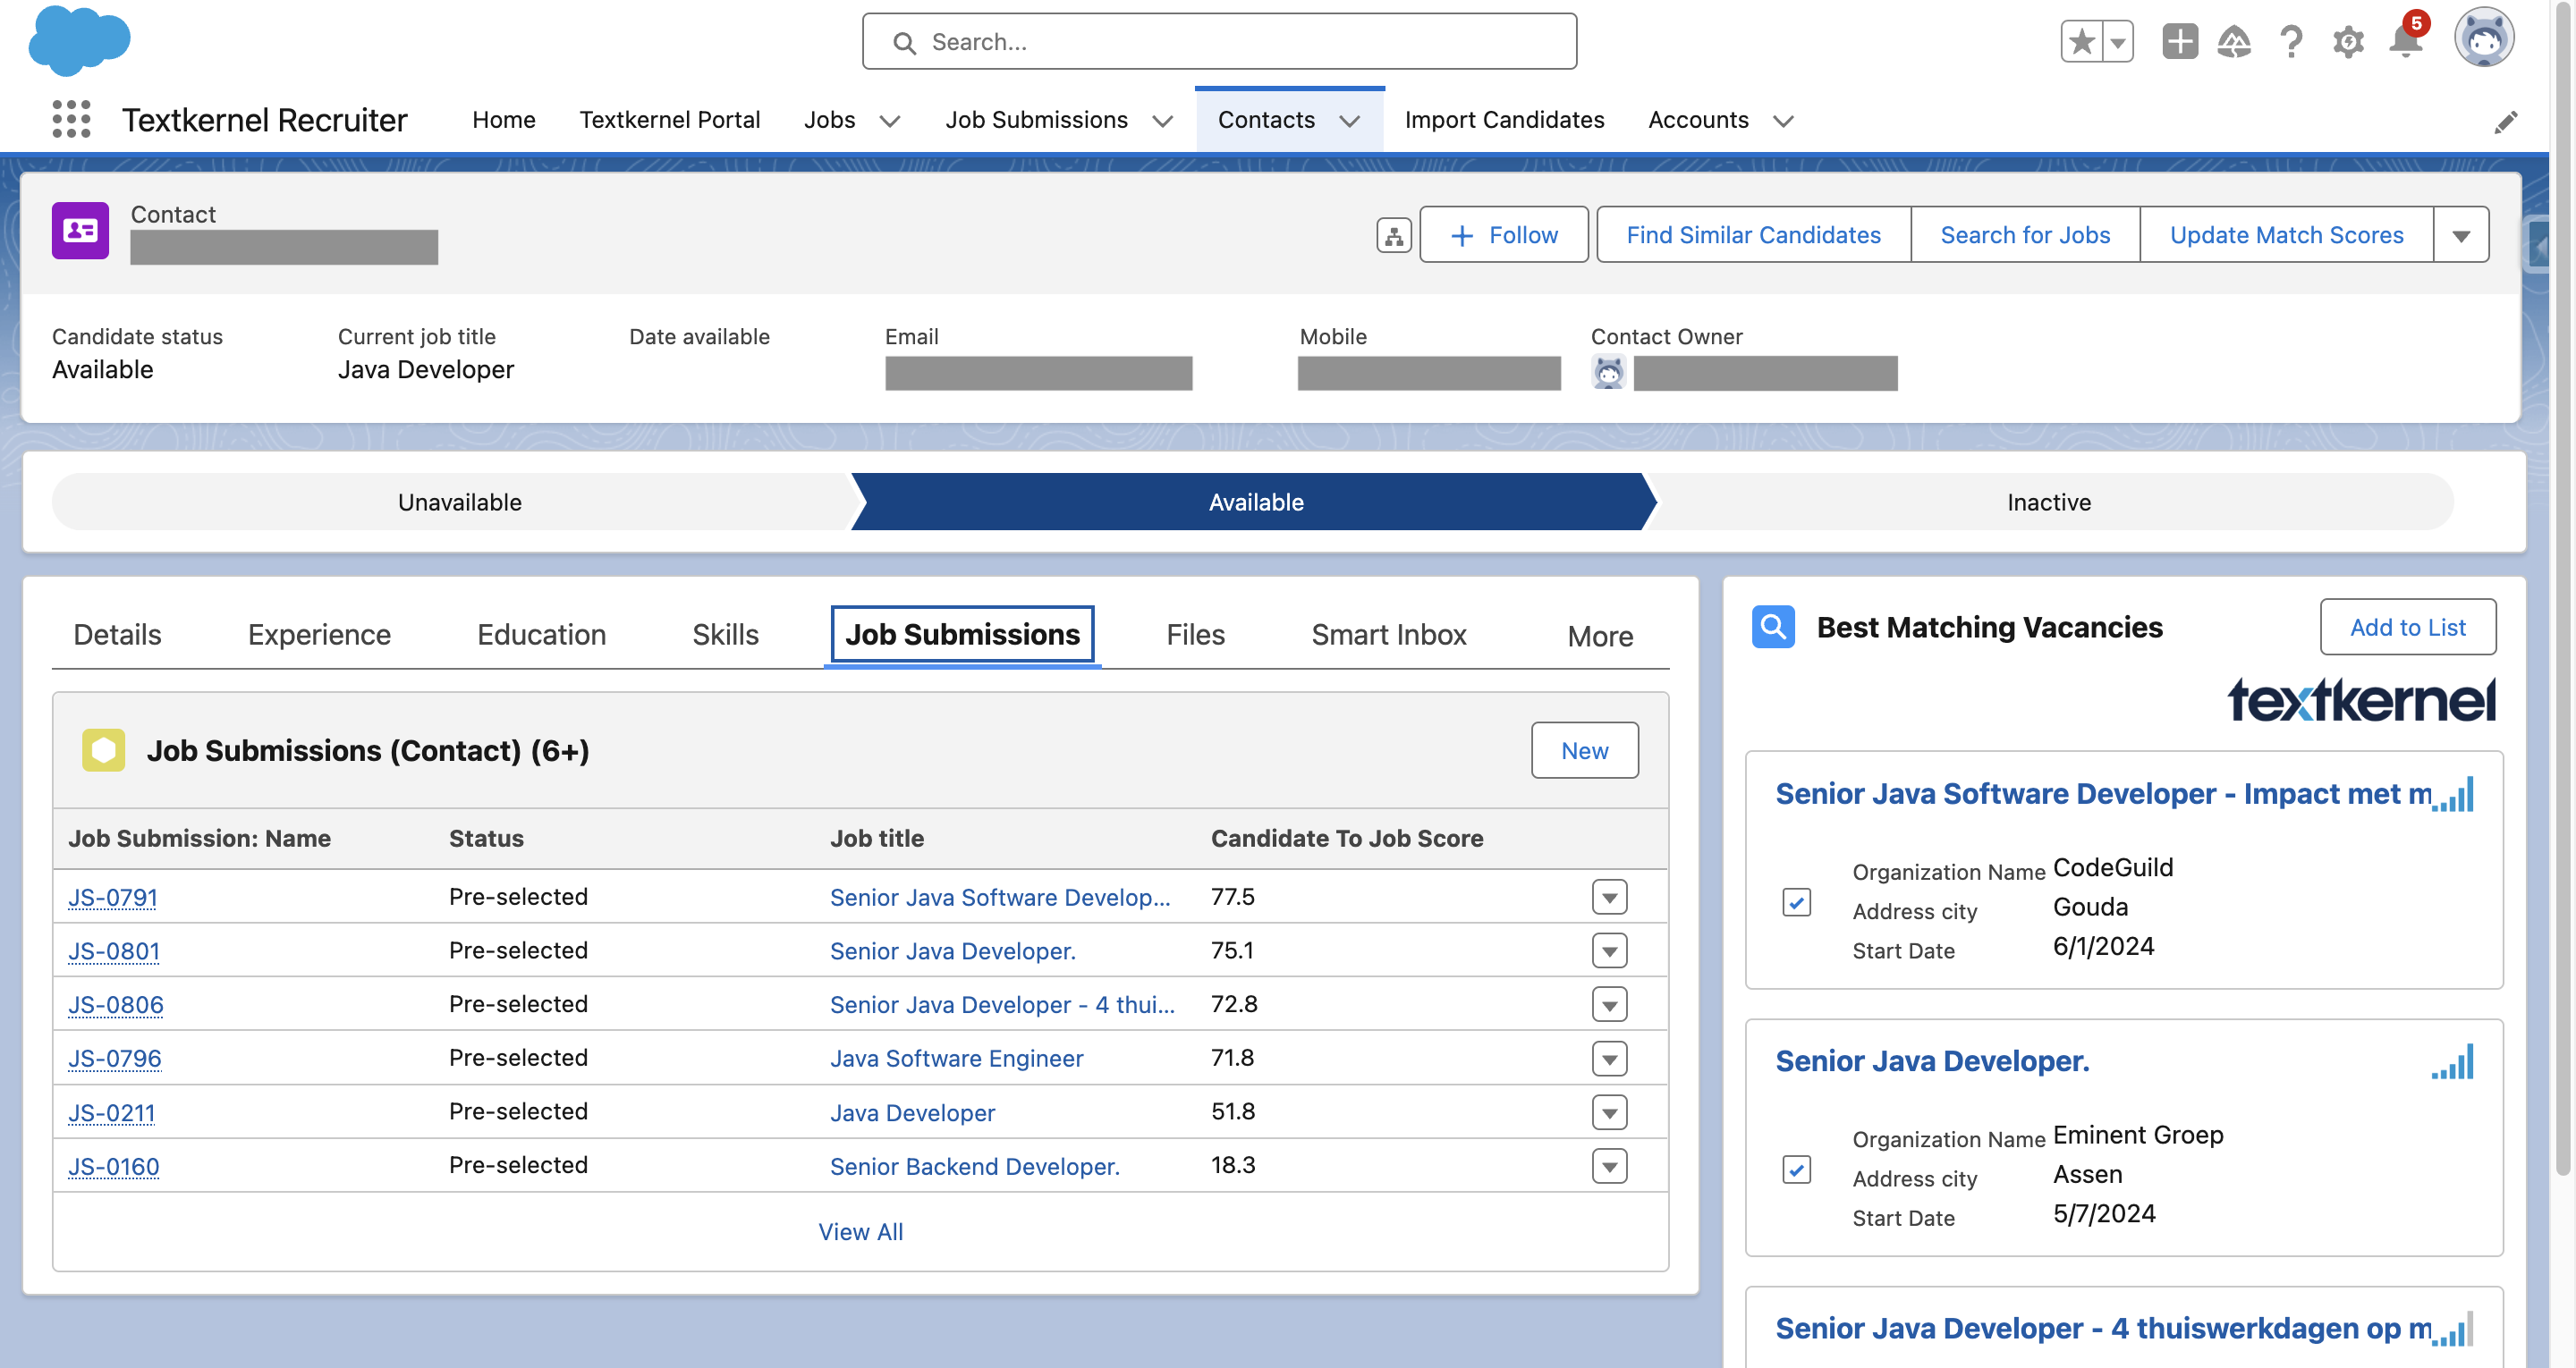Image resolution: width=2576 pixels, height=1368 pixels.
Task: Open the Help question mark icon
Action: (x=2291, y=42)
